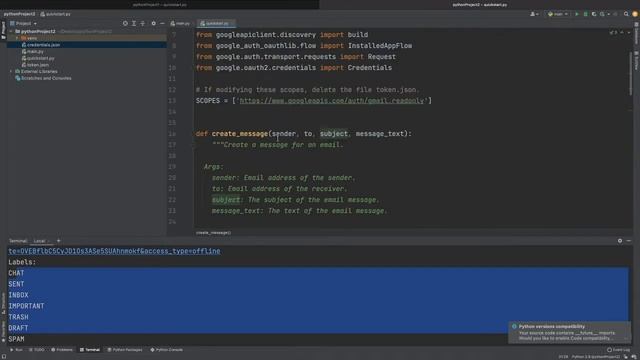Viewport: 640px width, 360px height.
Task: Expand the External Libraries node
Action: 11,71
